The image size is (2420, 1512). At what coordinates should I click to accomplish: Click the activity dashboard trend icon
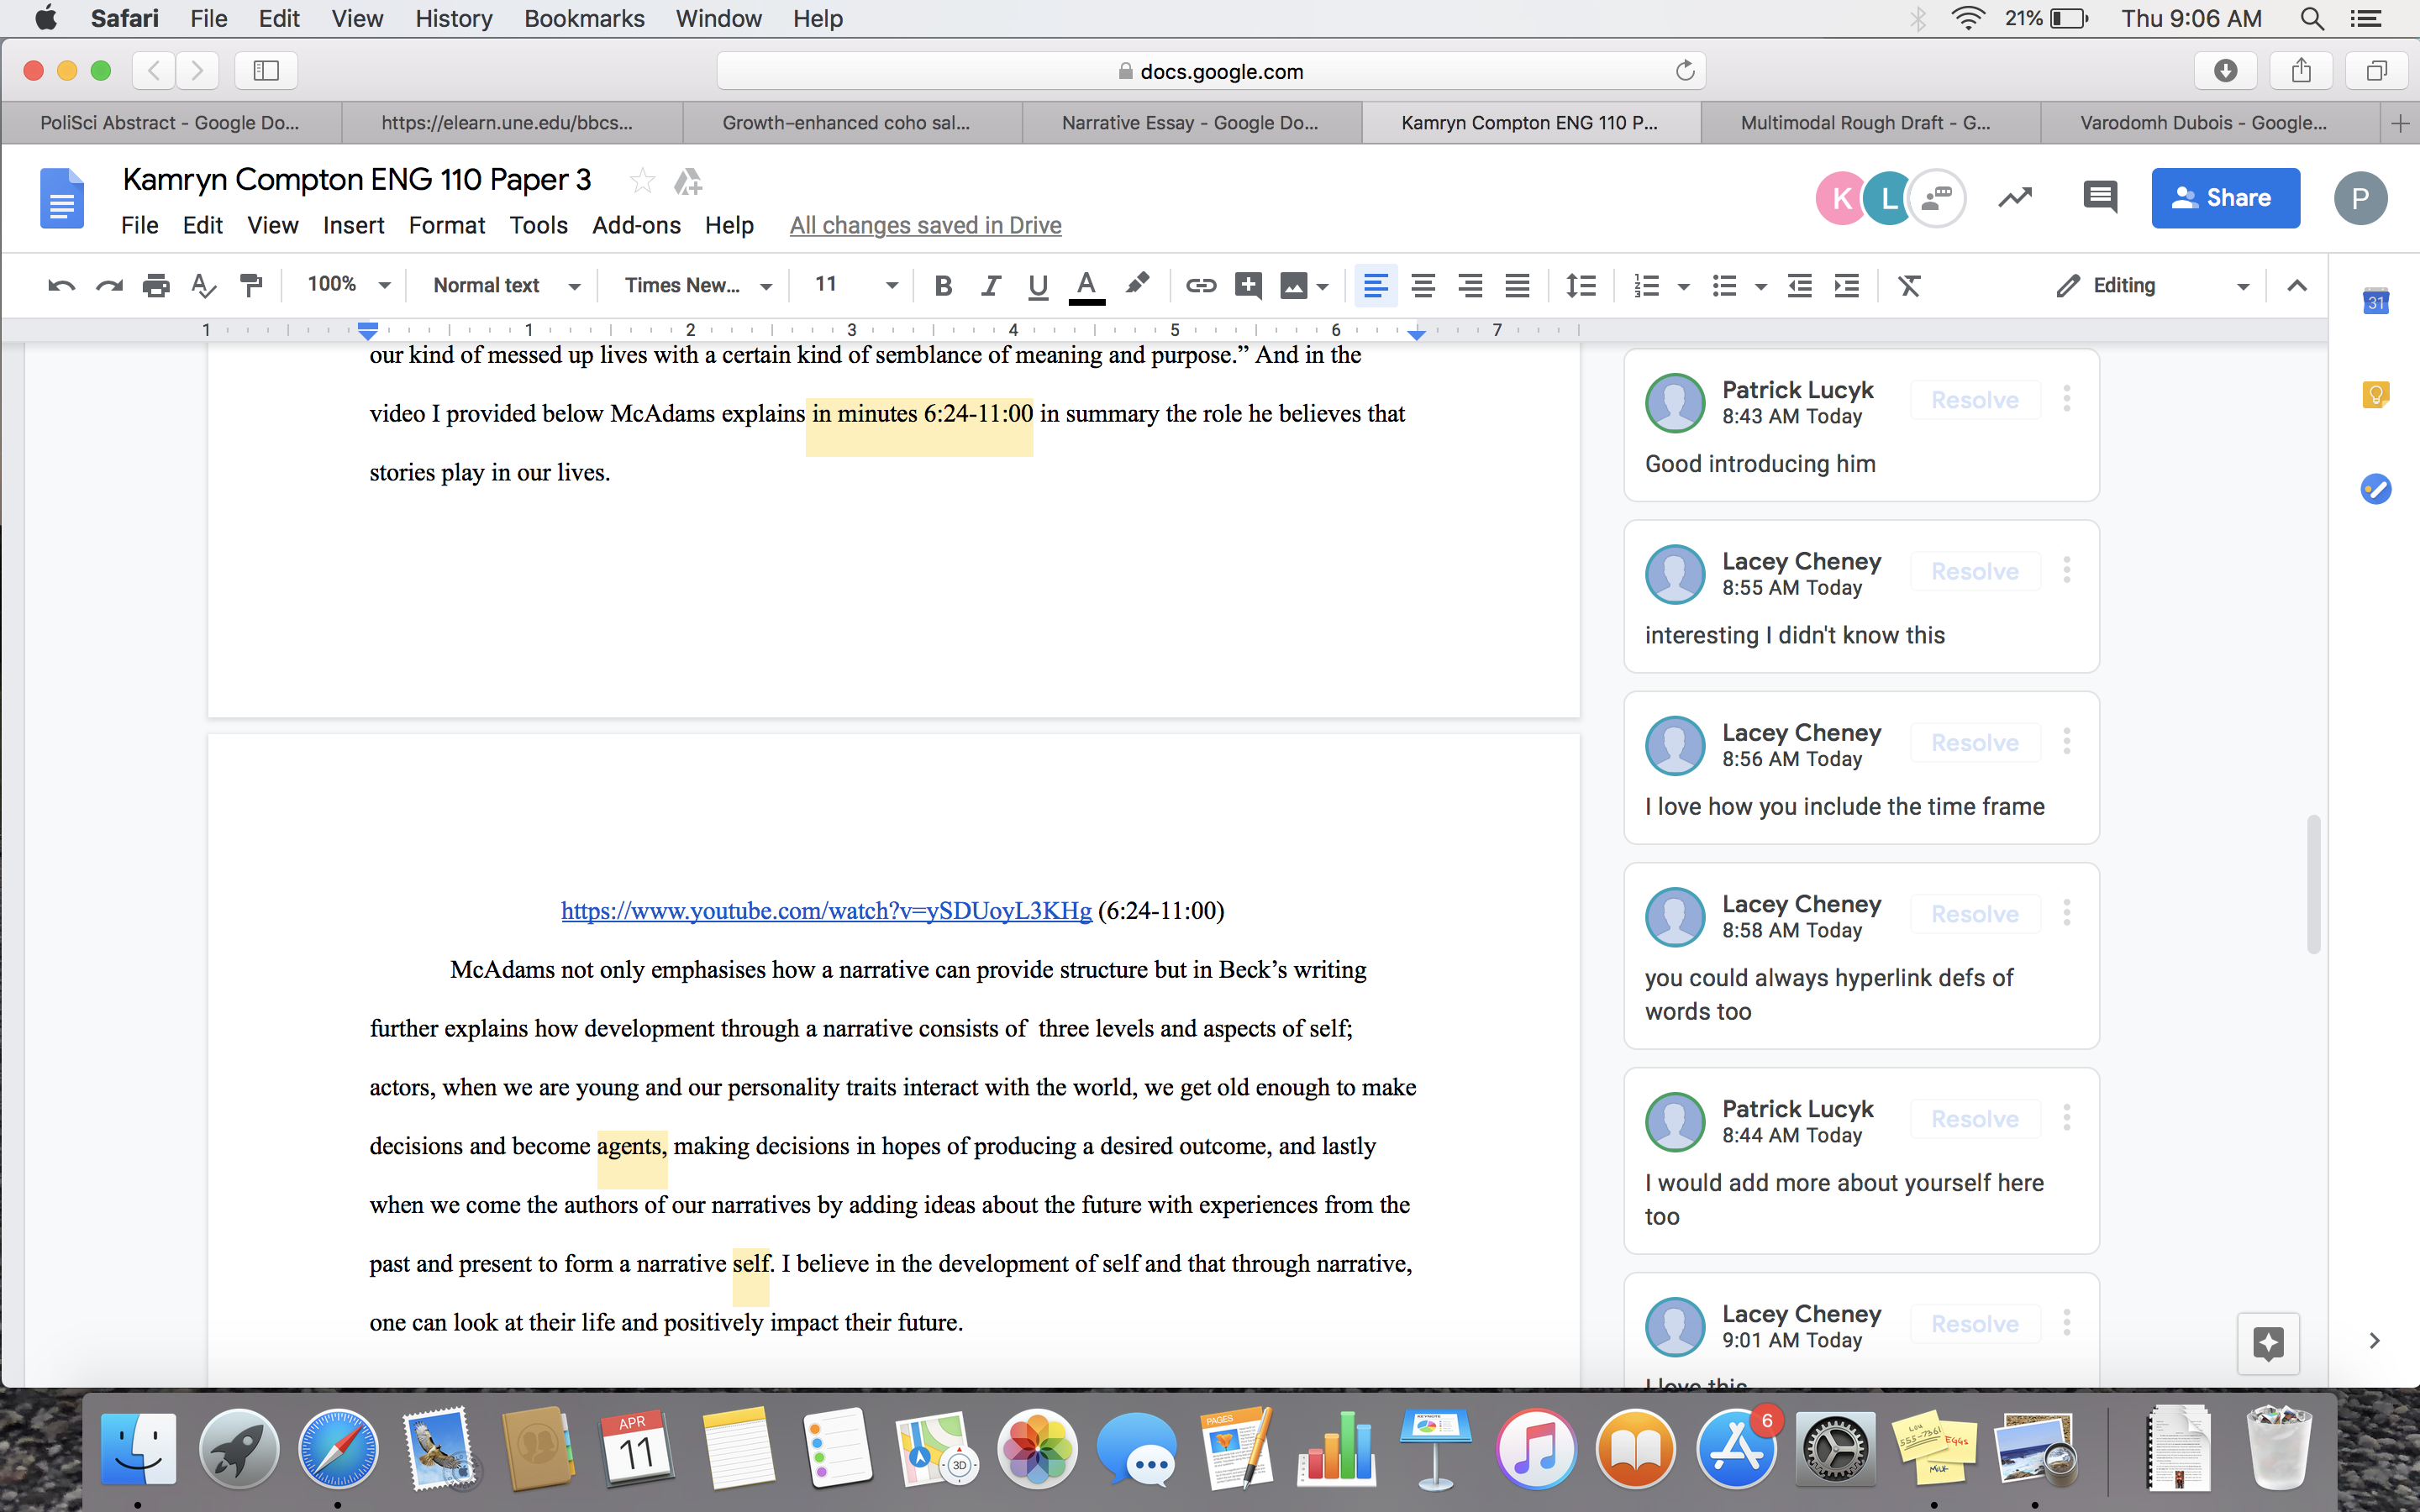[2015, 197]
